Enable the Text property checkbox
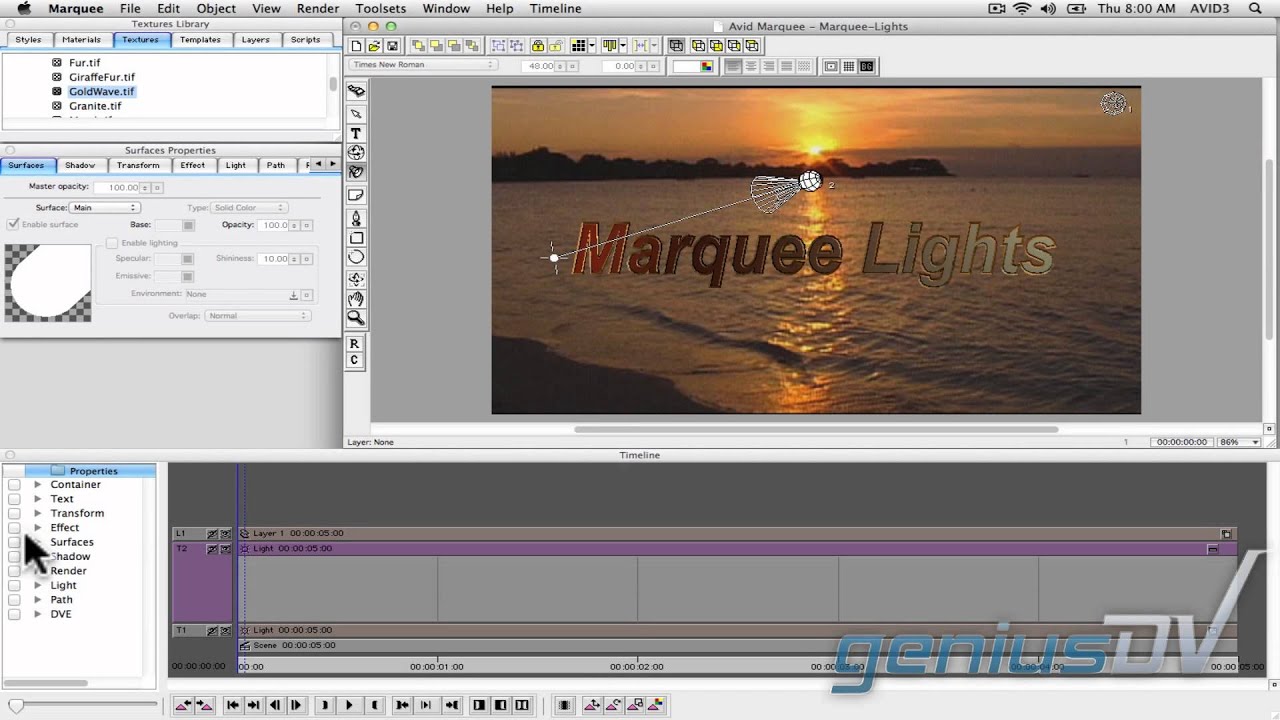 tap(14, 499)
